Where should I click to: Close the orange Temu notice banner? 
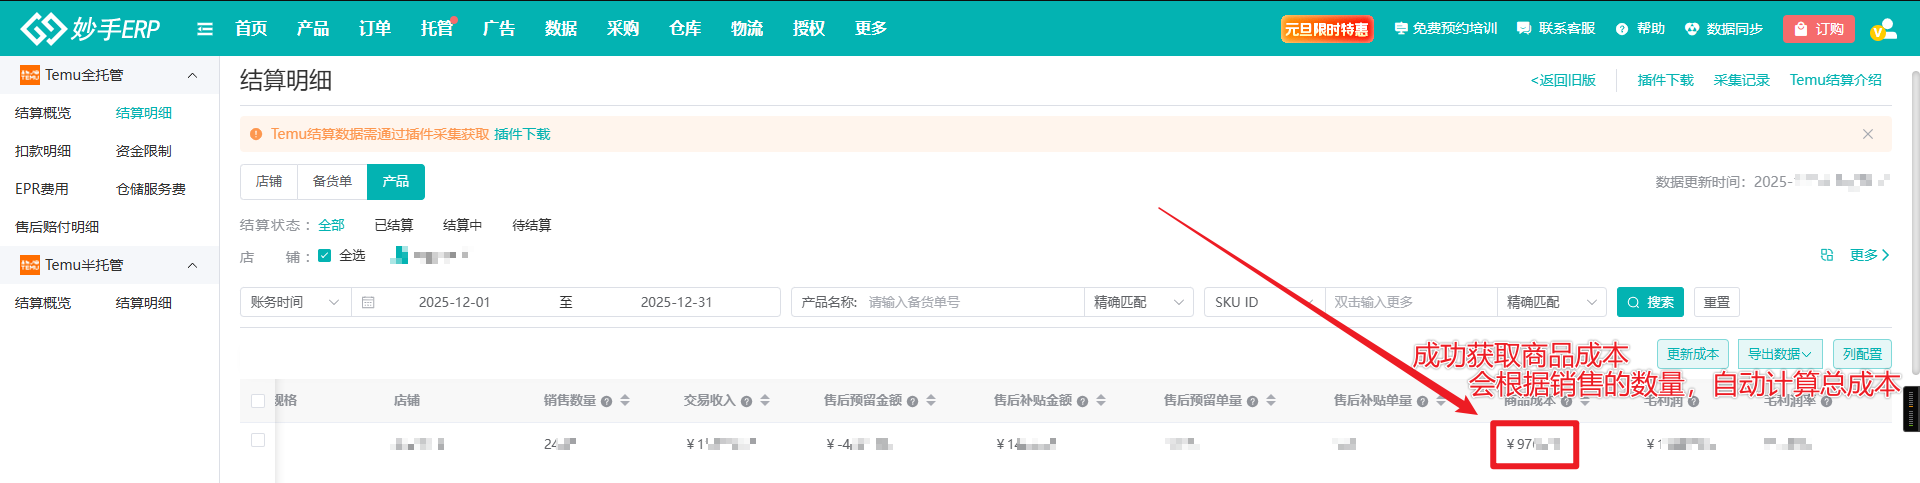click(1867, 134)
